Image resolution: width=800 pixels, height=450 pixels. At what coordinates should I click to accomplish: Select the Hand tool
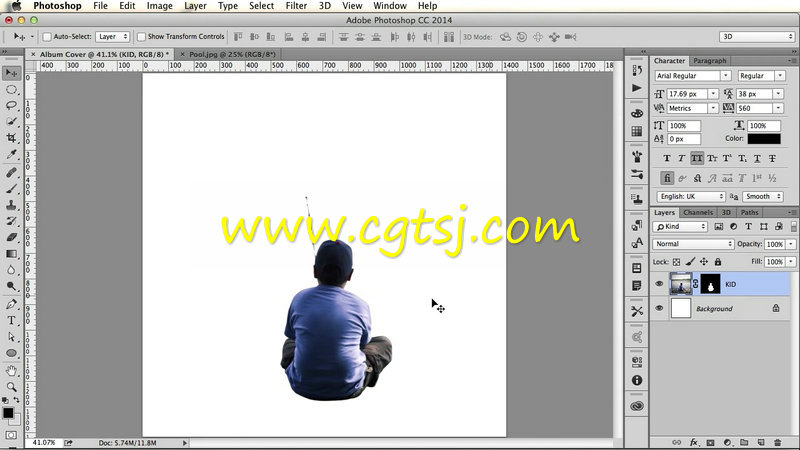11,370
